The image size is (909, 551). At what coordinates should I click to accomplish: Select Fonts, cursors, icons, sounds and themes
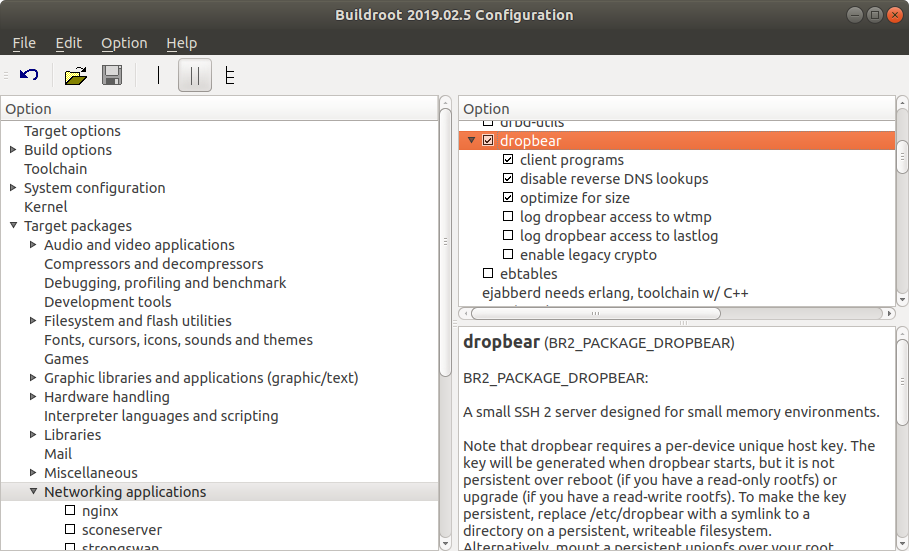click(179, 340)
